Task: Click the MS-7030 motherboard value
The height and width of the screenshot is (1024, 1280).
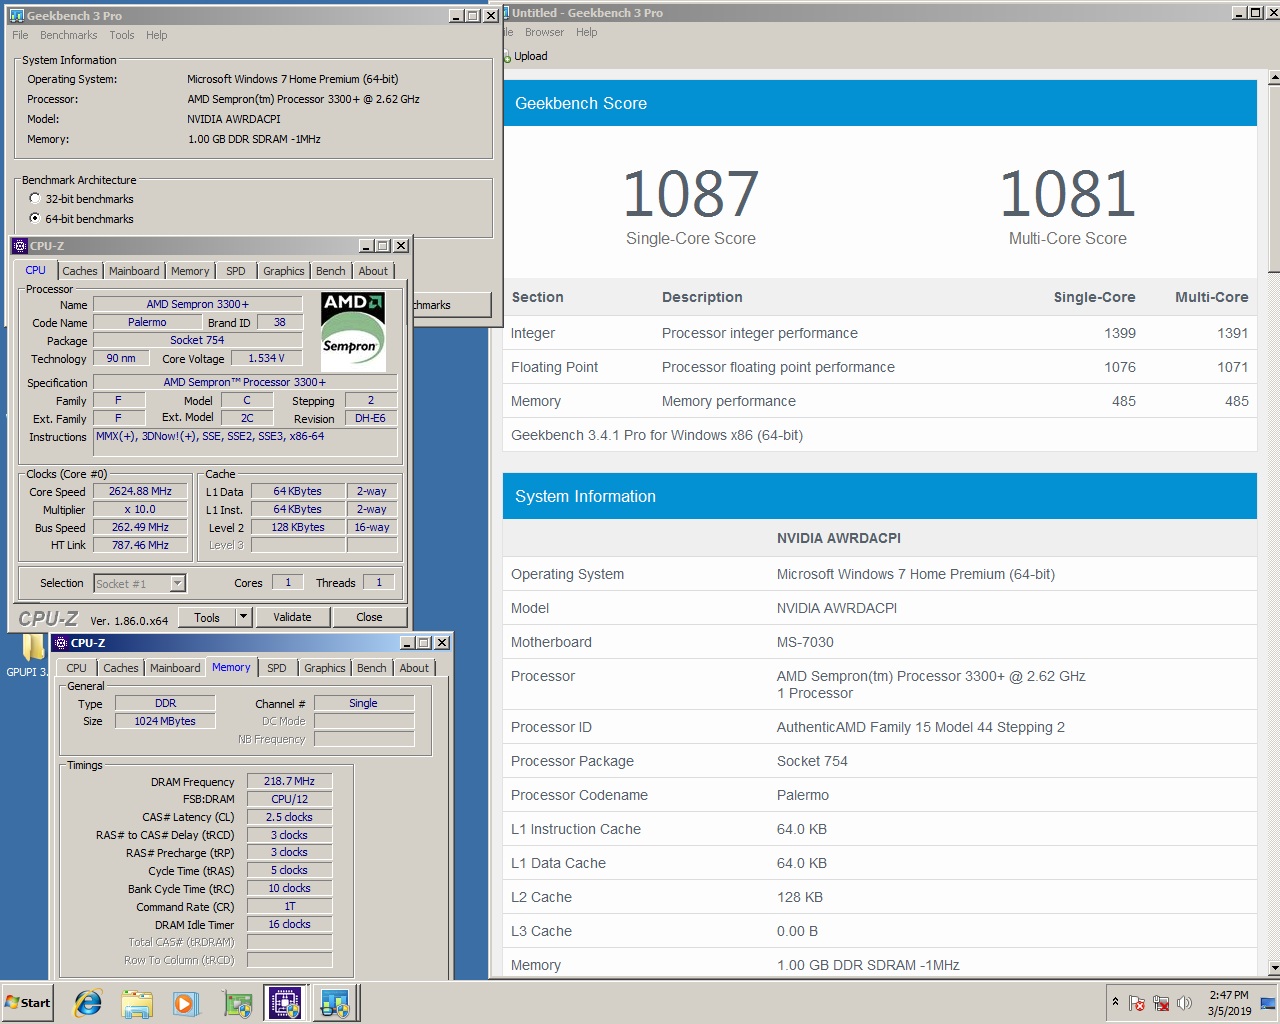Action: click(x=805, y=642)
